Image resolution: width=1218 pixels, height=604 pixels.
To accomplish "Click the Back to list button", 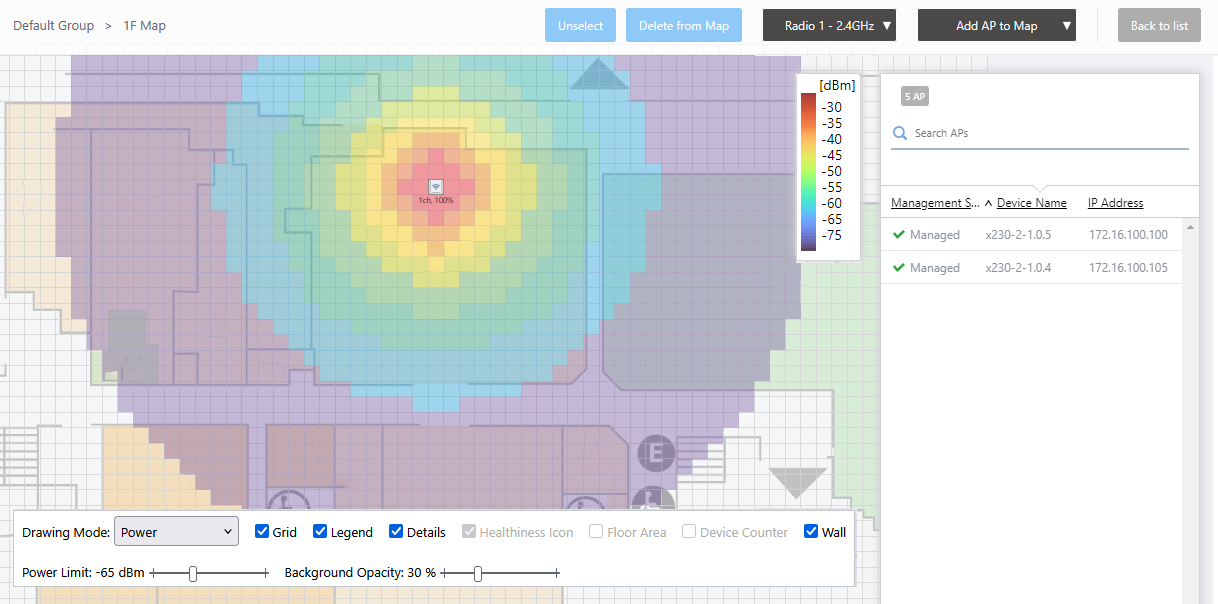I will click(x=1159, y=26).
